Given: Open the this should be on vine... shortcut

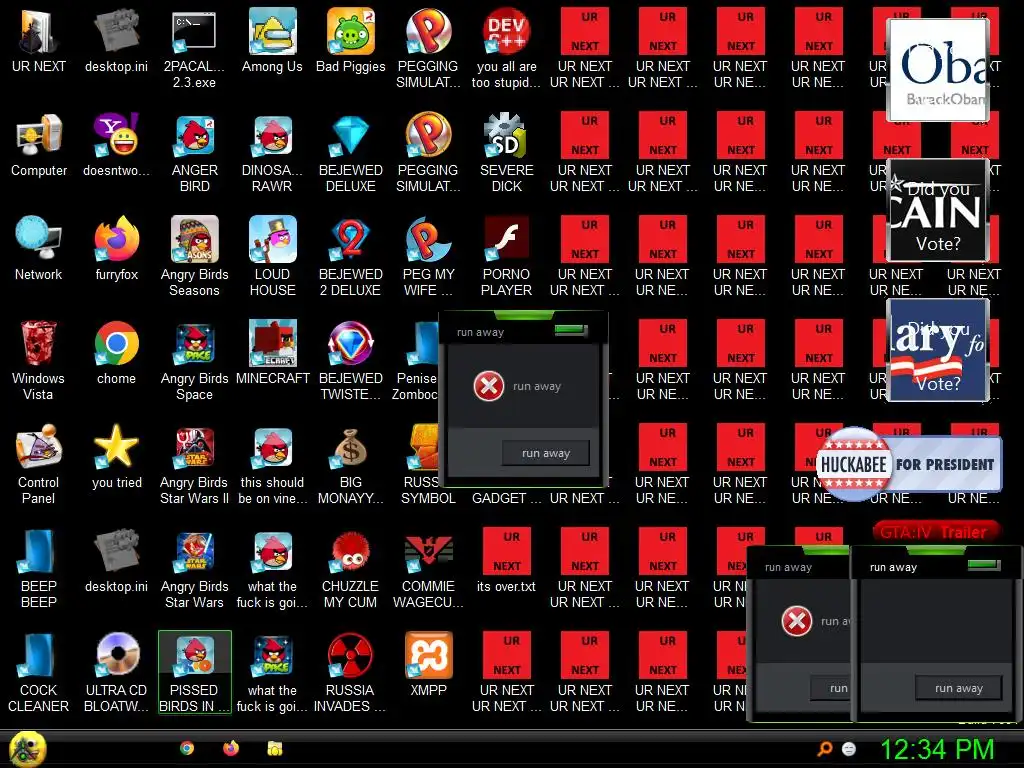Looking at the screenshot, I should [272, 464].
